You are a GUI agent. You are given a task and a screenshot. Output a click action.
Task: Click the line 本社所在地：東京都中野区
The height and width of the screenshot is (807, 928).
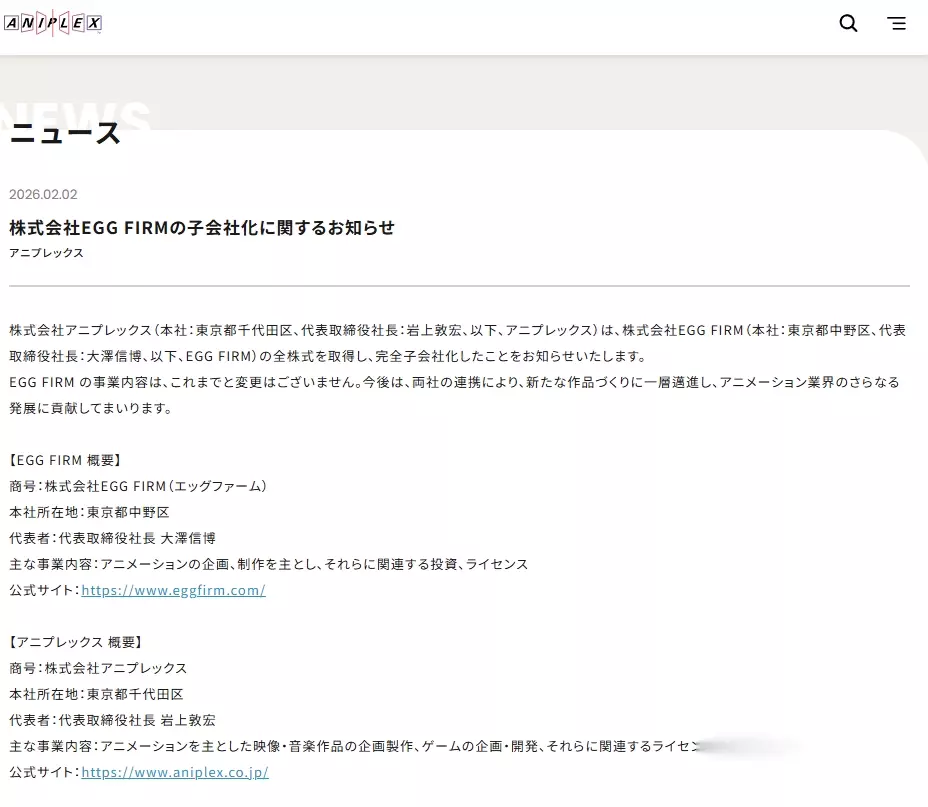tap(89, 512)
